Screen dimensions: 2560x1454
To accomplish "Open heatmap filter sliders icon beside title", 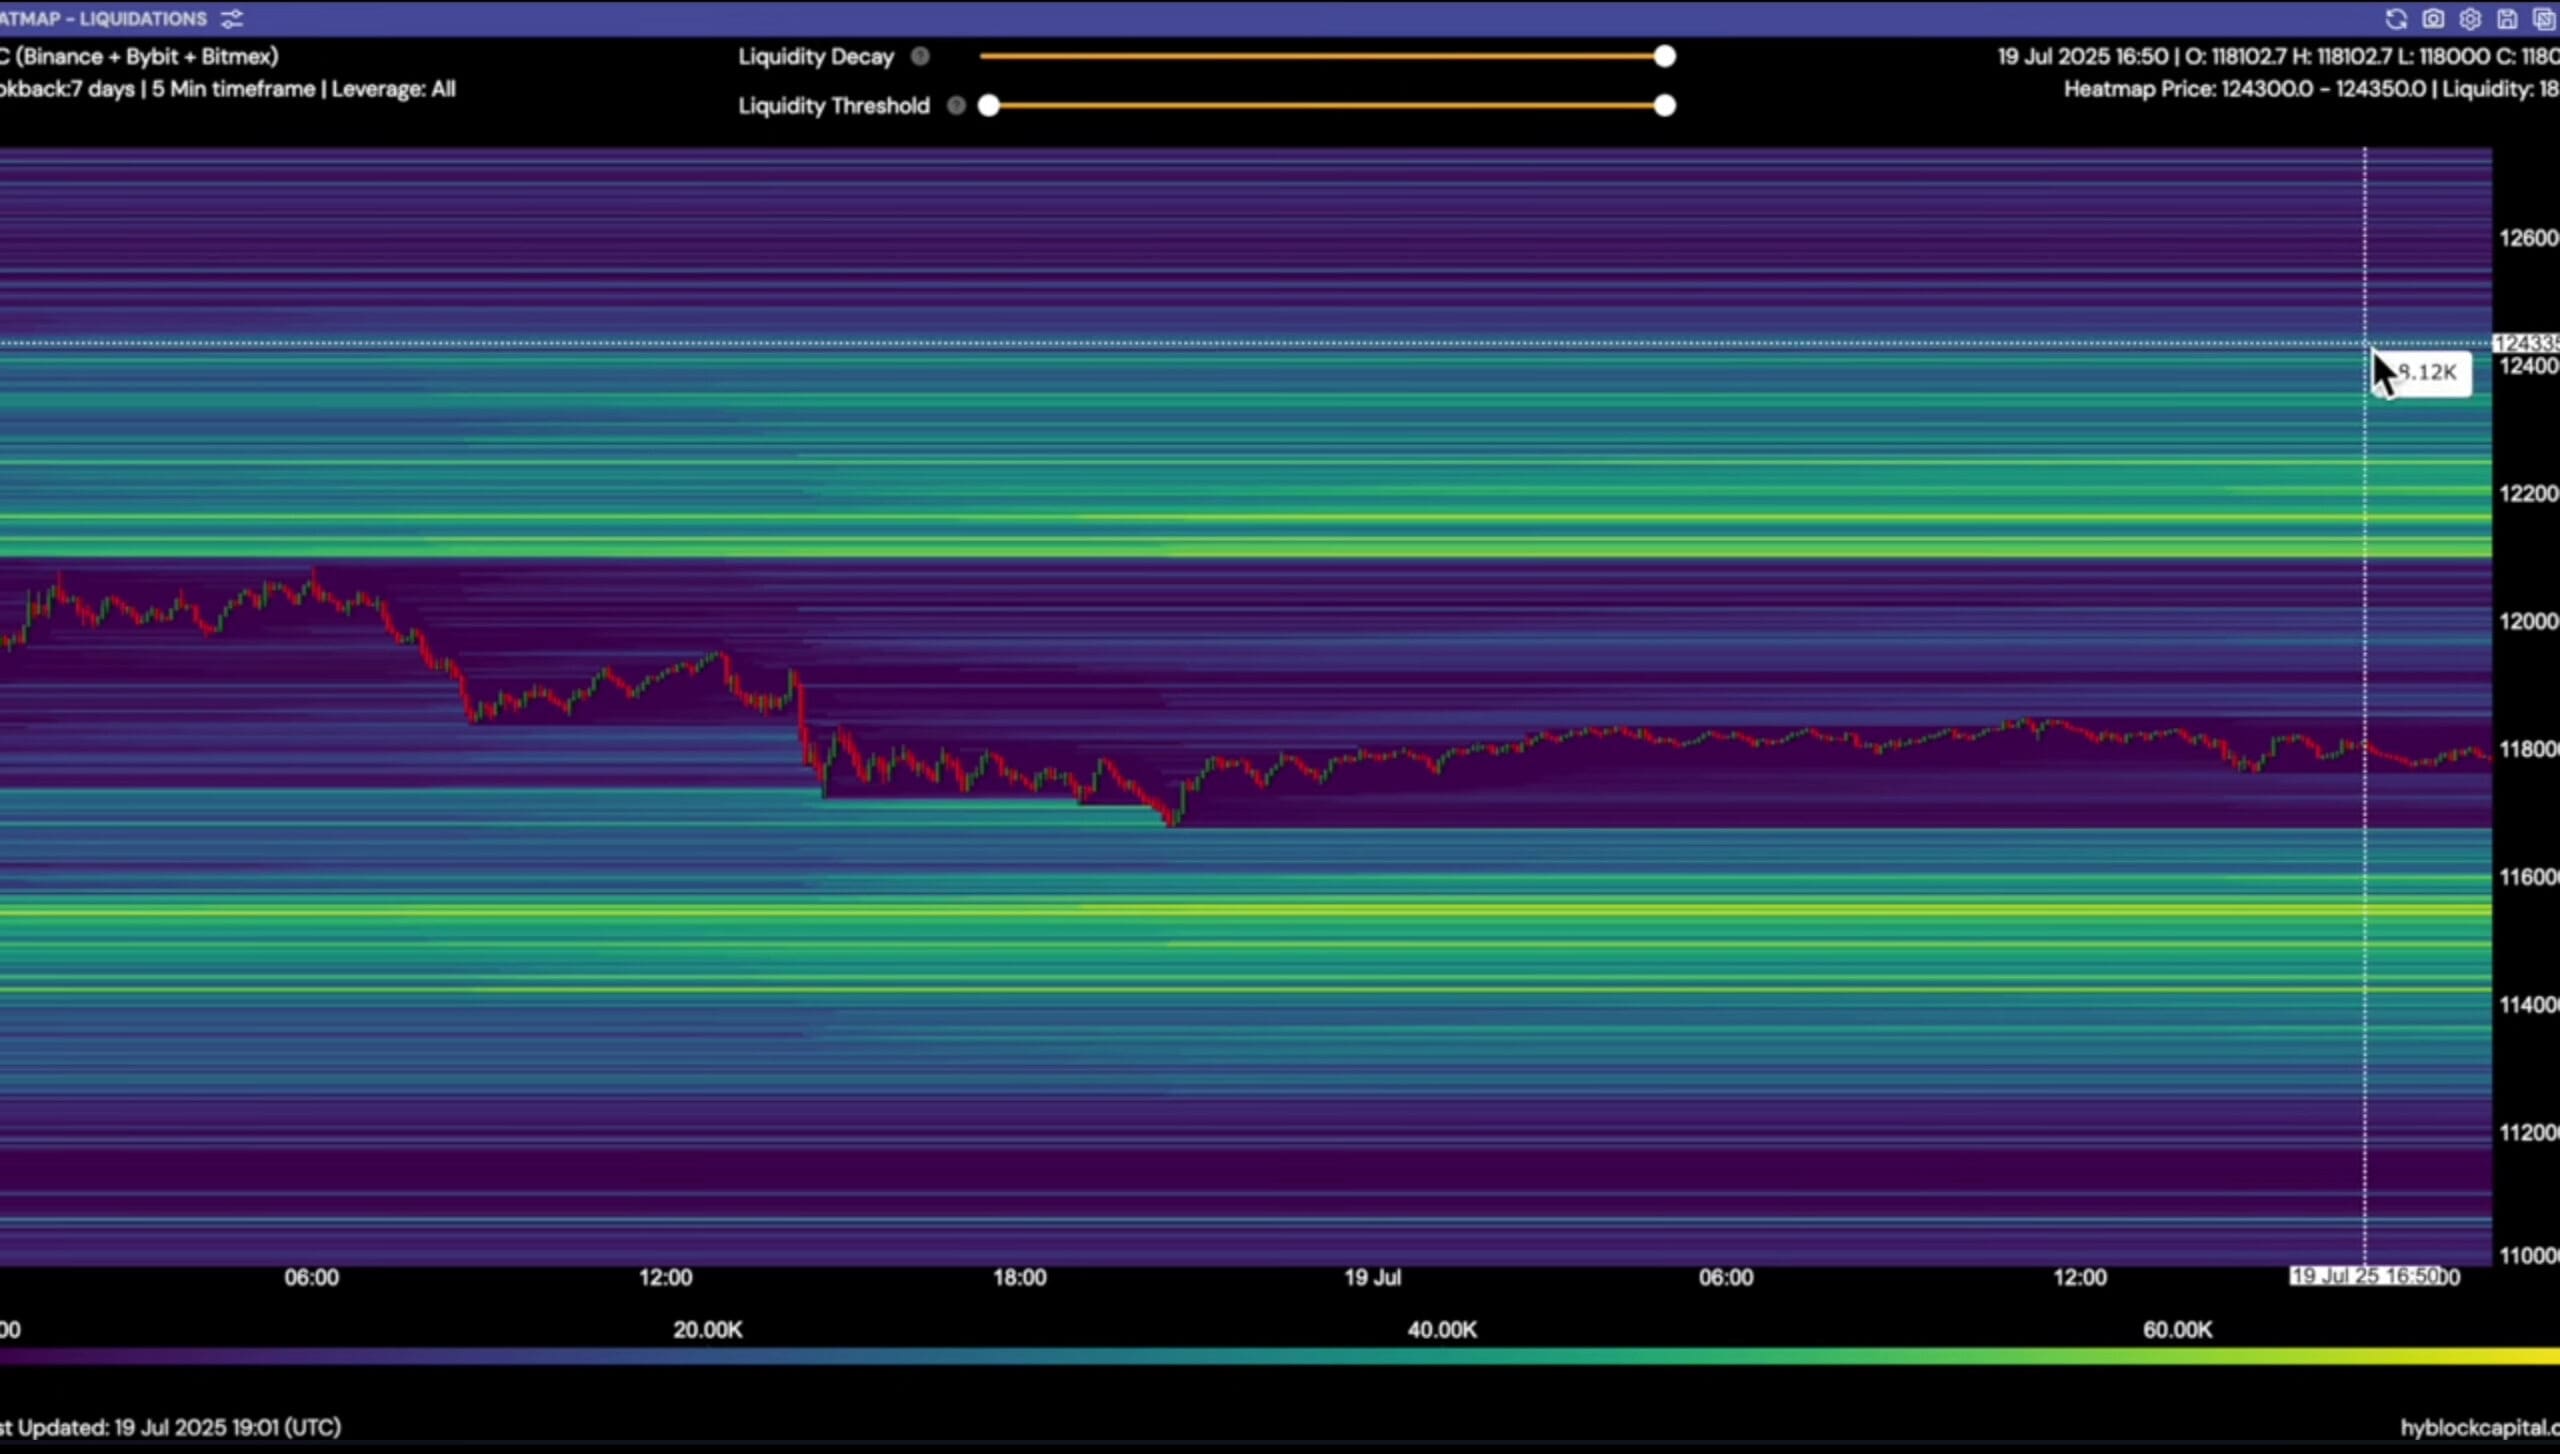I will coord(232,19).
